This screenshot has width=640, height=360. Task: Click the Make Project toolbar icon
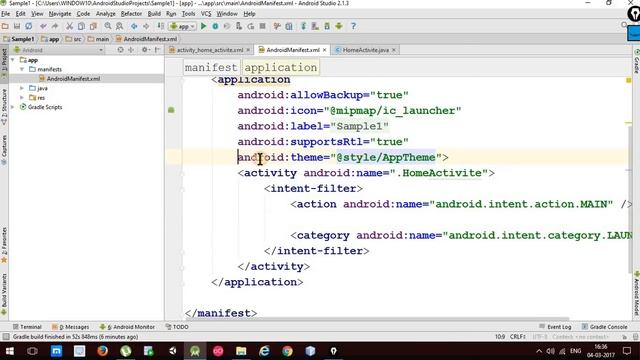(x=160, y=26)
